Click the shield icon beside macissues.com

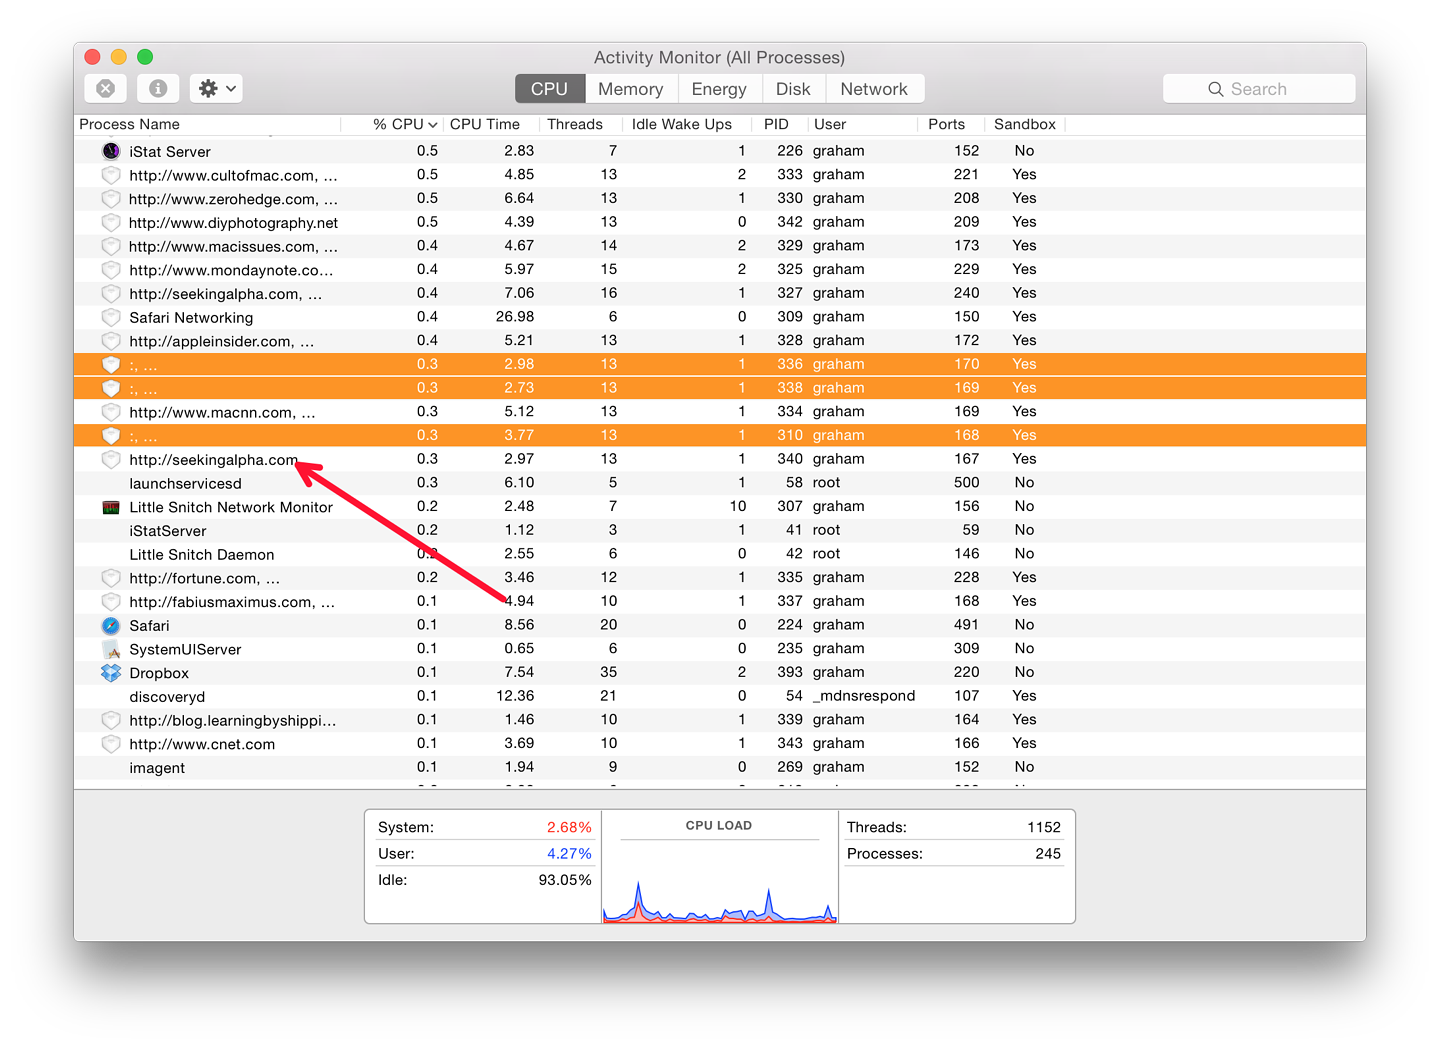(111, 246)
